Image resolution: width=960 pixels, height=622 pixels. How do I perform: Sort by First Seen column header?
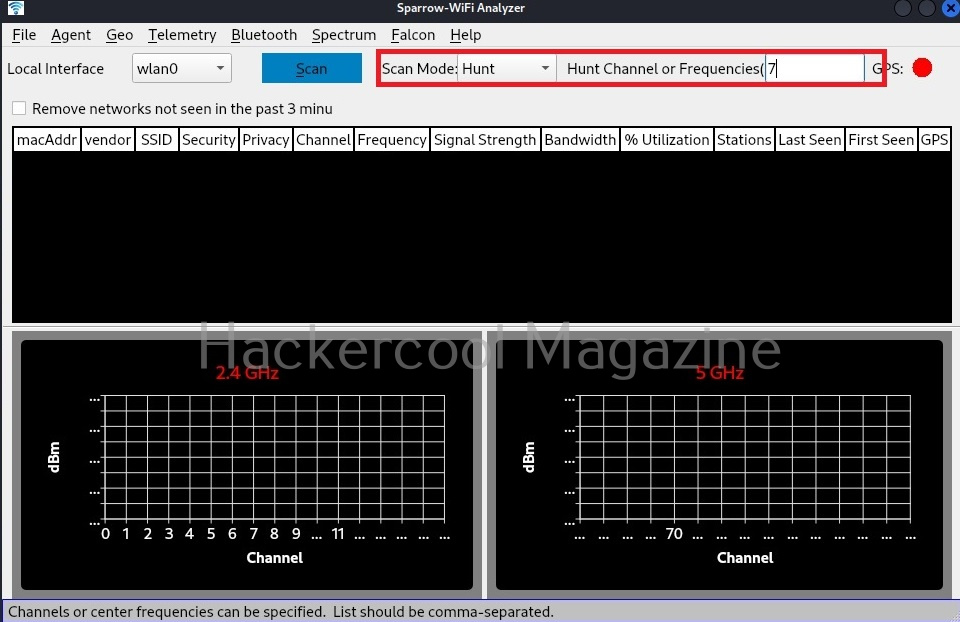point(880,140)
